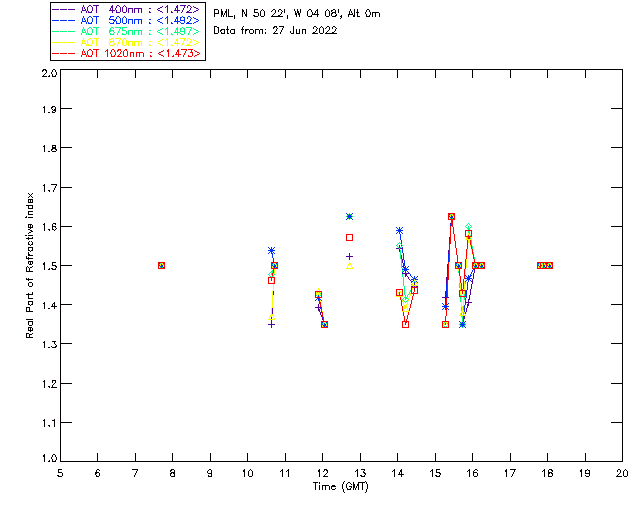Select the purple dashed line sample in the legend

pyautogui.click(x=64, y=9)
